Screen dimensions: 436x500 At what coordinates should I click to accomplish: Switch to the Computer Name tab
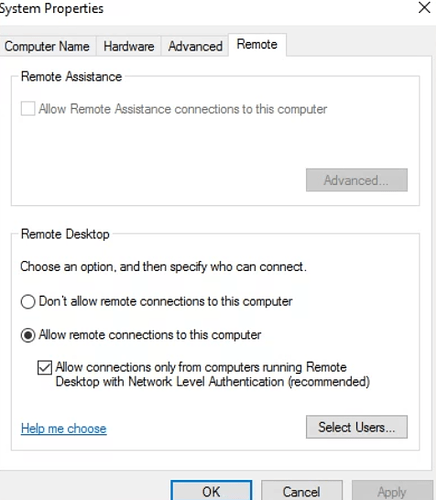tap(47, 46)
